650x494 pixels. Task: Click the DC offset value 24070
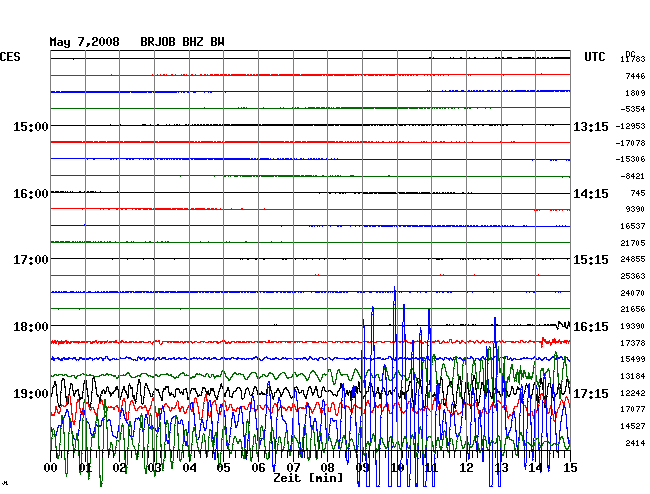click(x=633, y=293)
